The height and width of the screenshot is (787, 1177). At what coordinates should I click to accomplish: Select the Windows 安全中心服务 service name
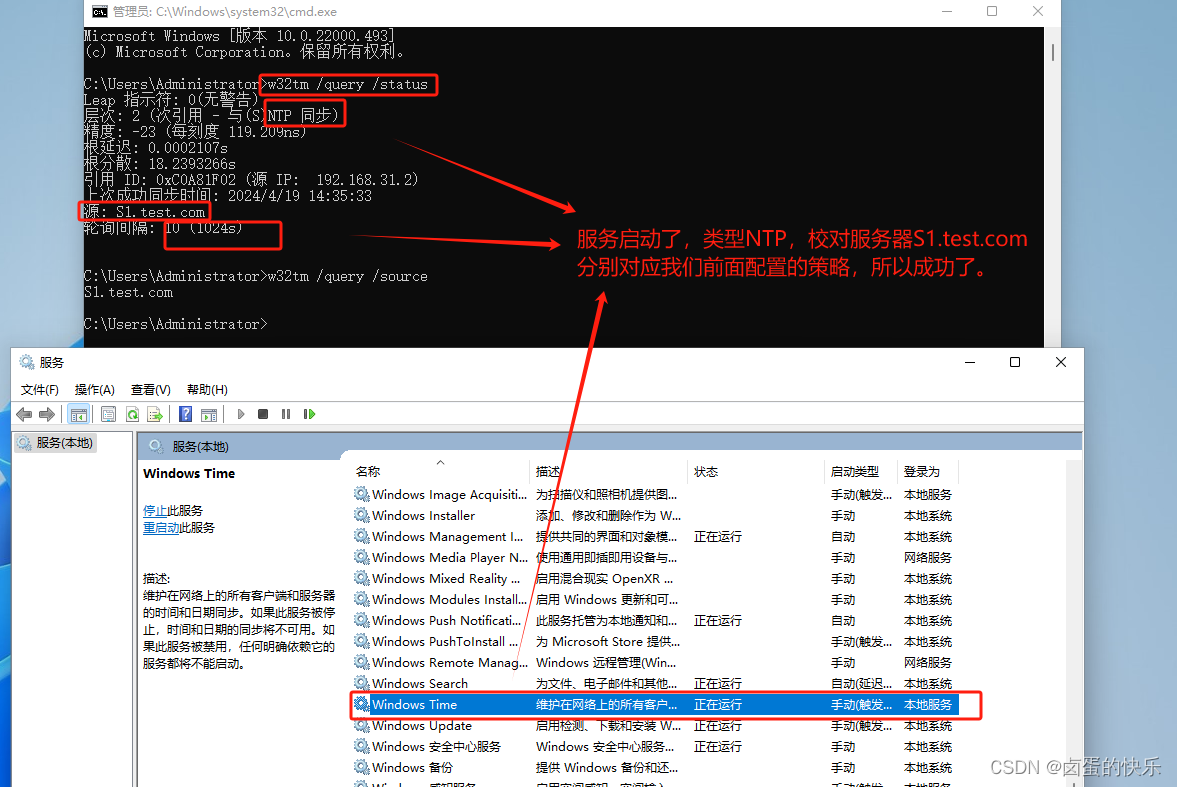[x=436, y=746]
